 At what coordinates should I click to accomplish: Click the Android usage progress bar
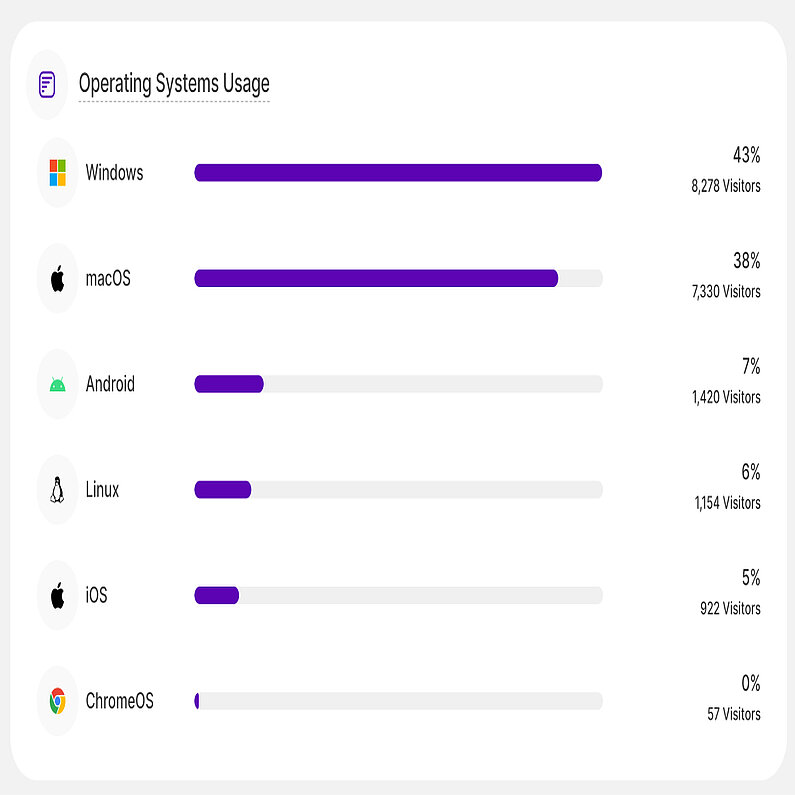[x=398, y=384]
